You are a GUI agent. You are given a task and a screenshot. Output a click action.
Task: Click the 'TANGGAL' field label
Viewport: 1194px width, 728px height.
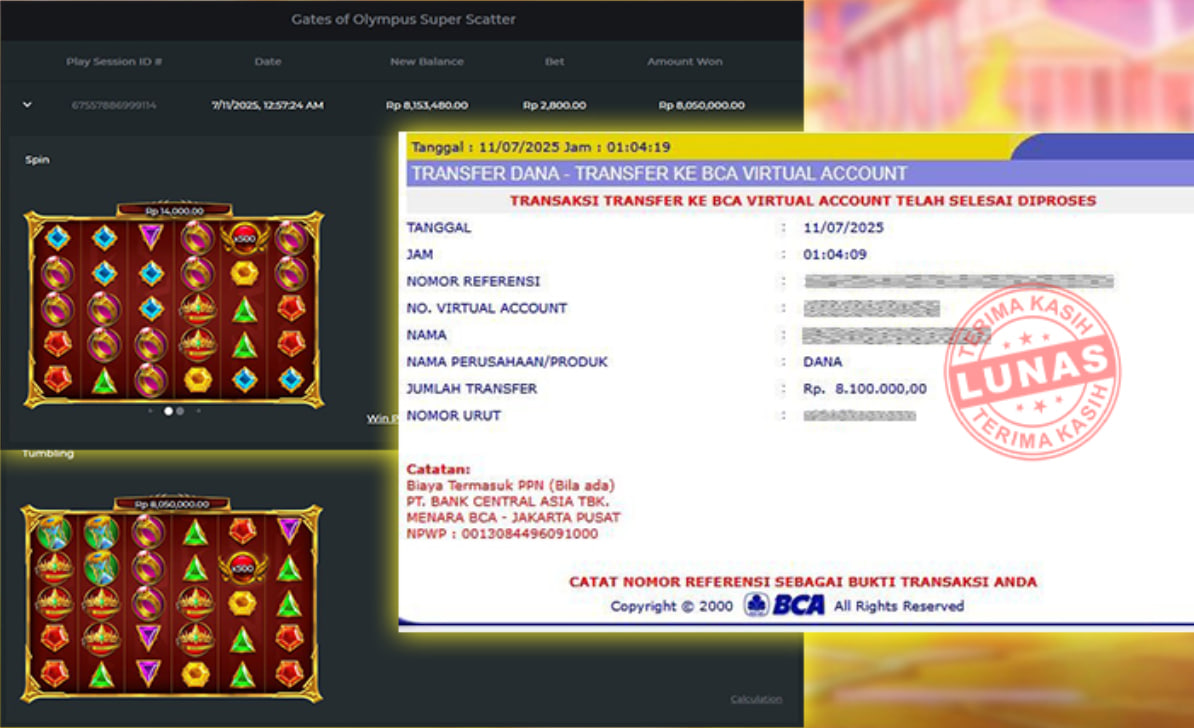point(439,227)
